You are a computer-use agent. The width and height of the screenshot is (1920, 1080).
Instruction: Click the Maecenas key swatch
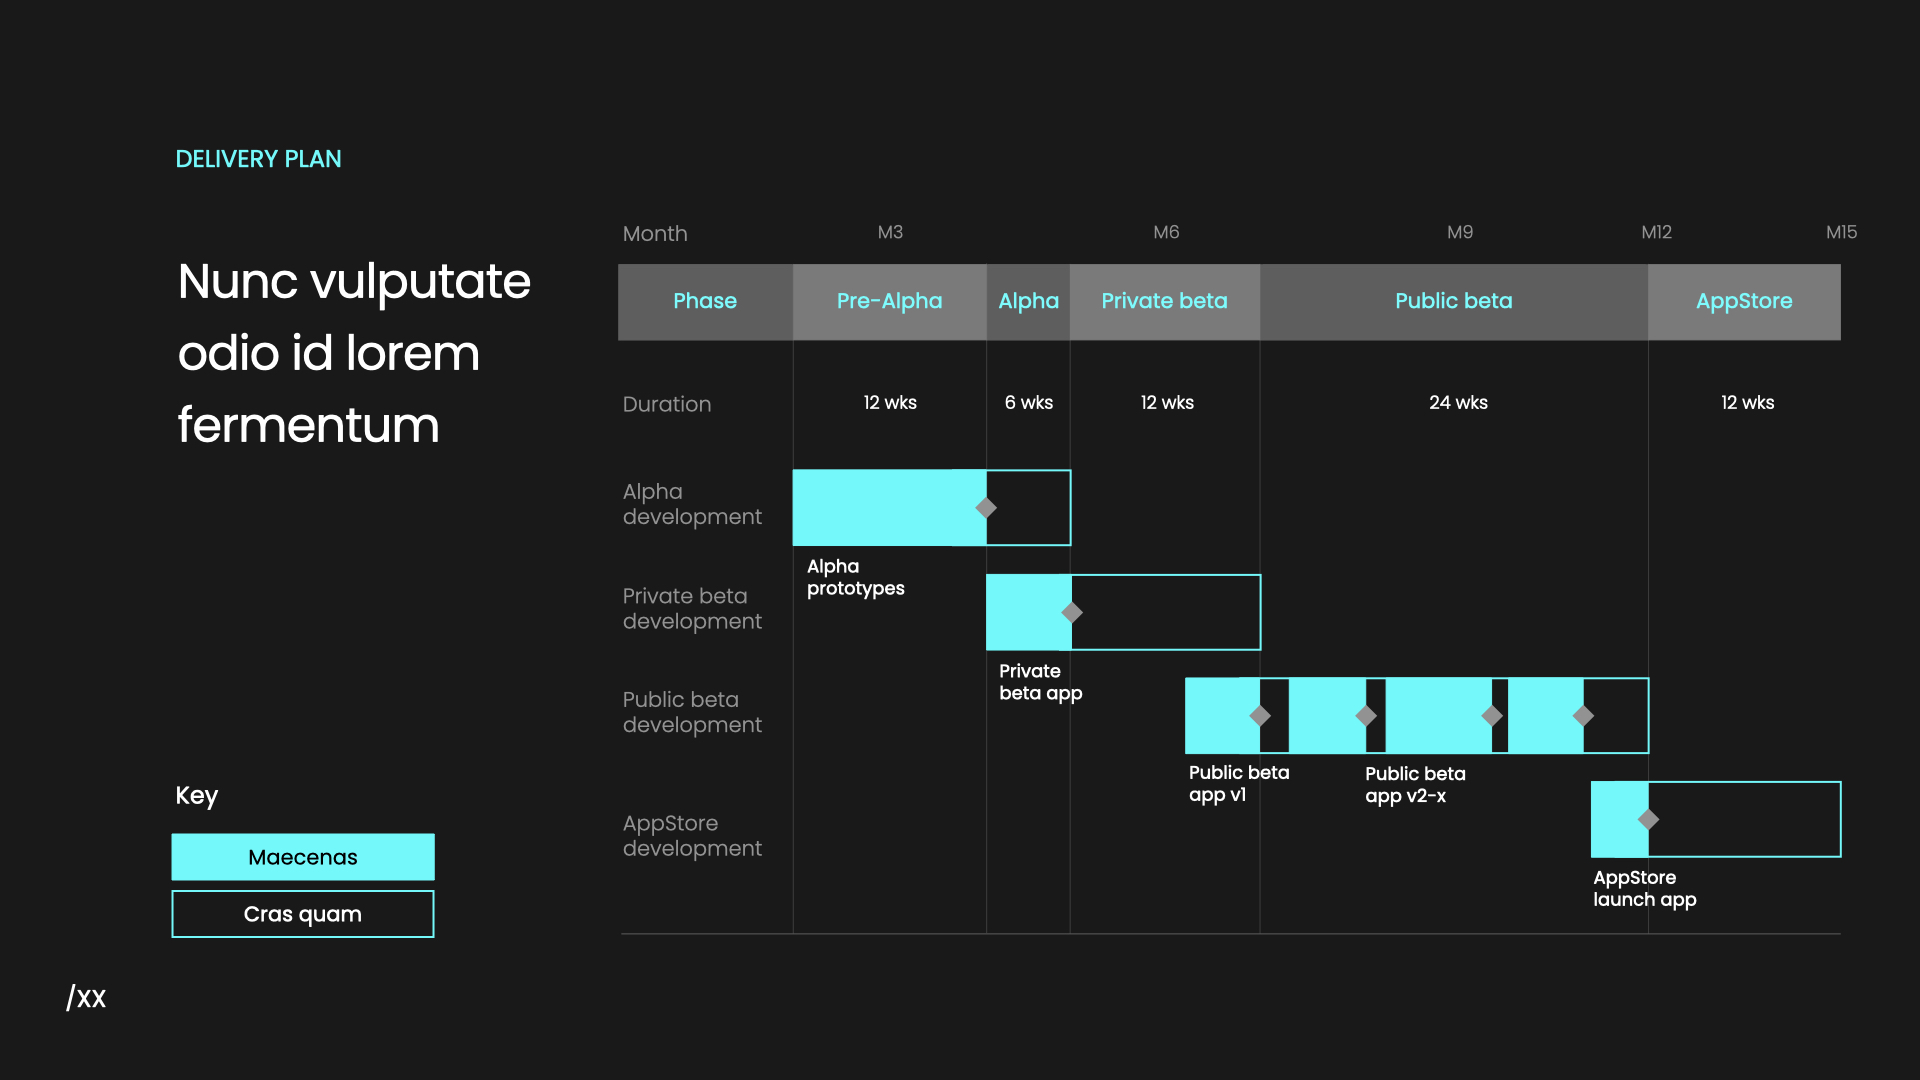click(302, 856)
